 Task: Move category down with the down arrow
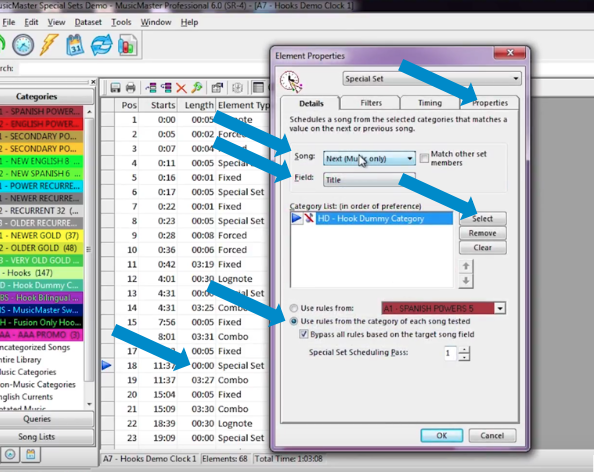pyautogui.click(x=466, y=281)
